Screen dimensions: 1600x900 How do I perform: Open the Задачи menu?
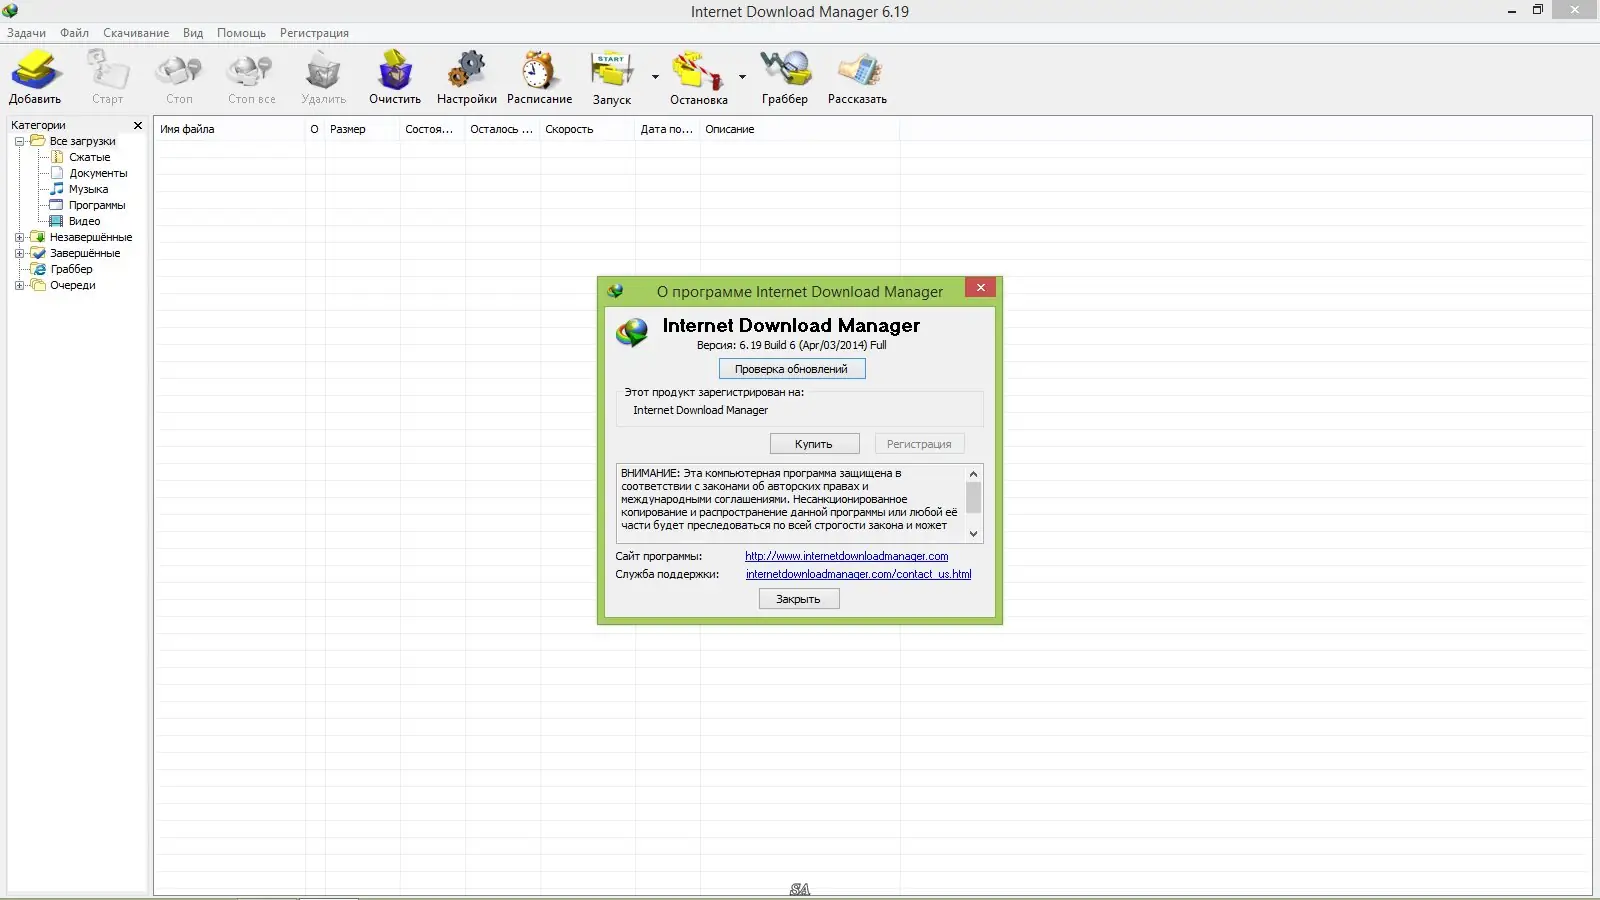point(27,33)
